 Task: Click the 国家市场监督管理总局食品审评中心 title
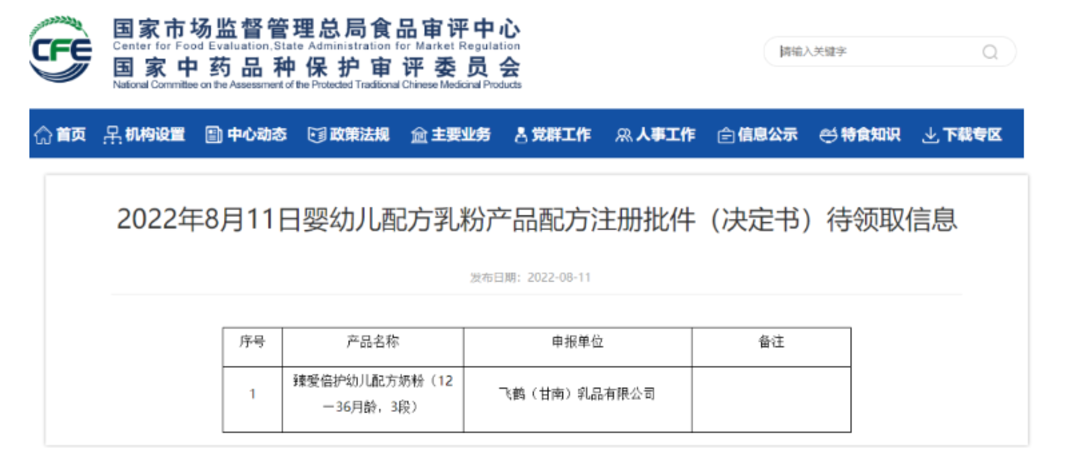click(317, 28)
